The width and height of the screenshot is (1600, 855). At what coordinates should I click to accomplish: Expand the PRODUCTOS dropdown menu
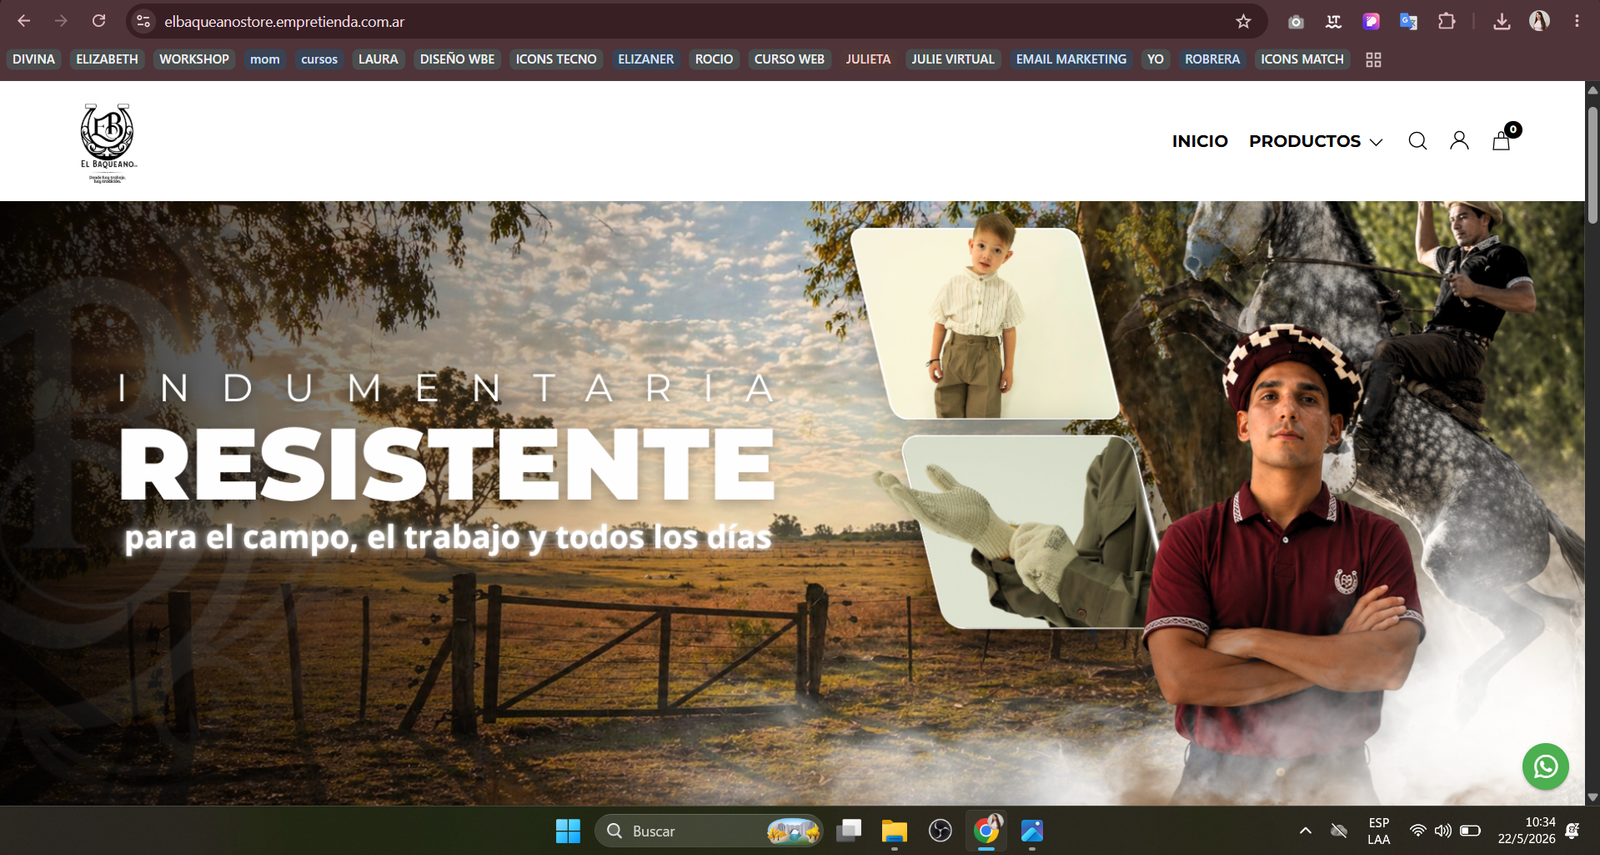(1315, 141)
